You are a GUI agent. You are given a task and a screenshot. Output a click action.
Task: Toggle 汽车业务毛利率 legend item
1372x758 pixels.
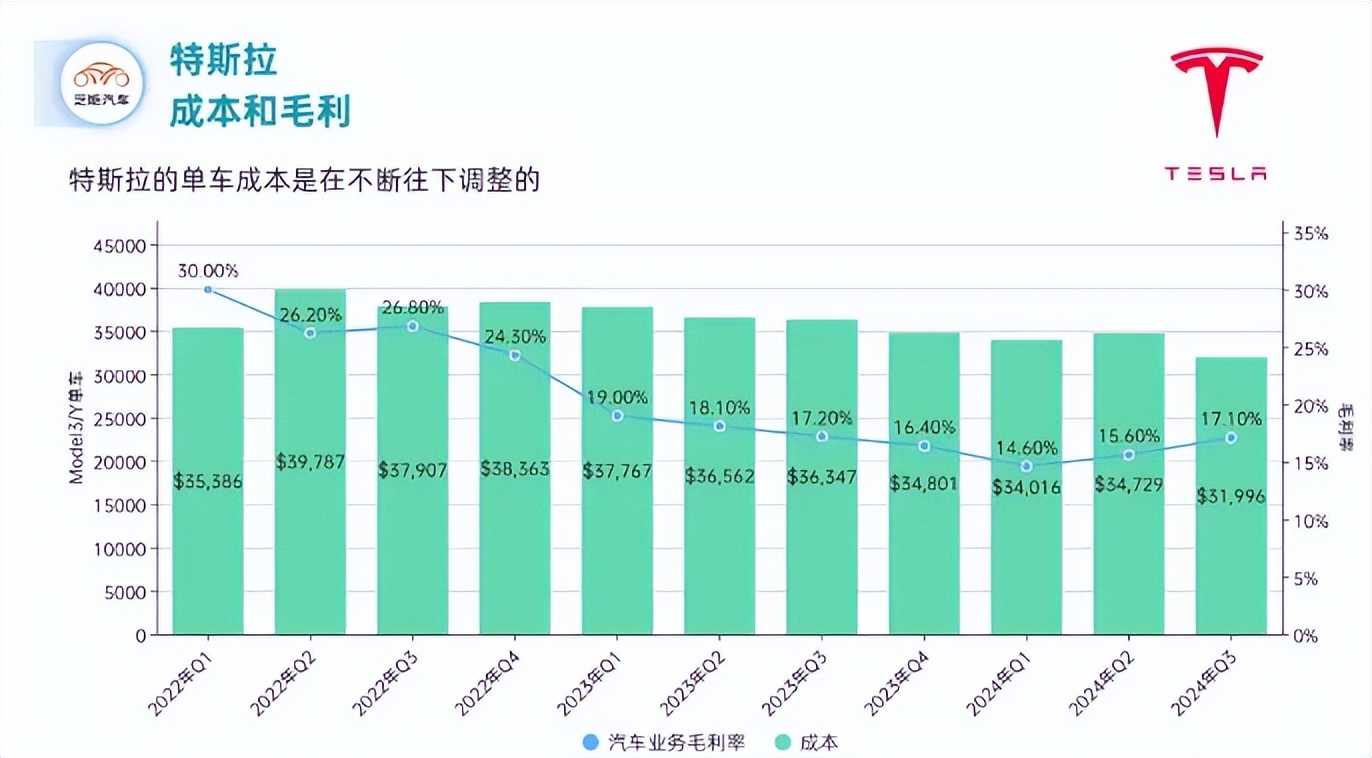(663, 742)
